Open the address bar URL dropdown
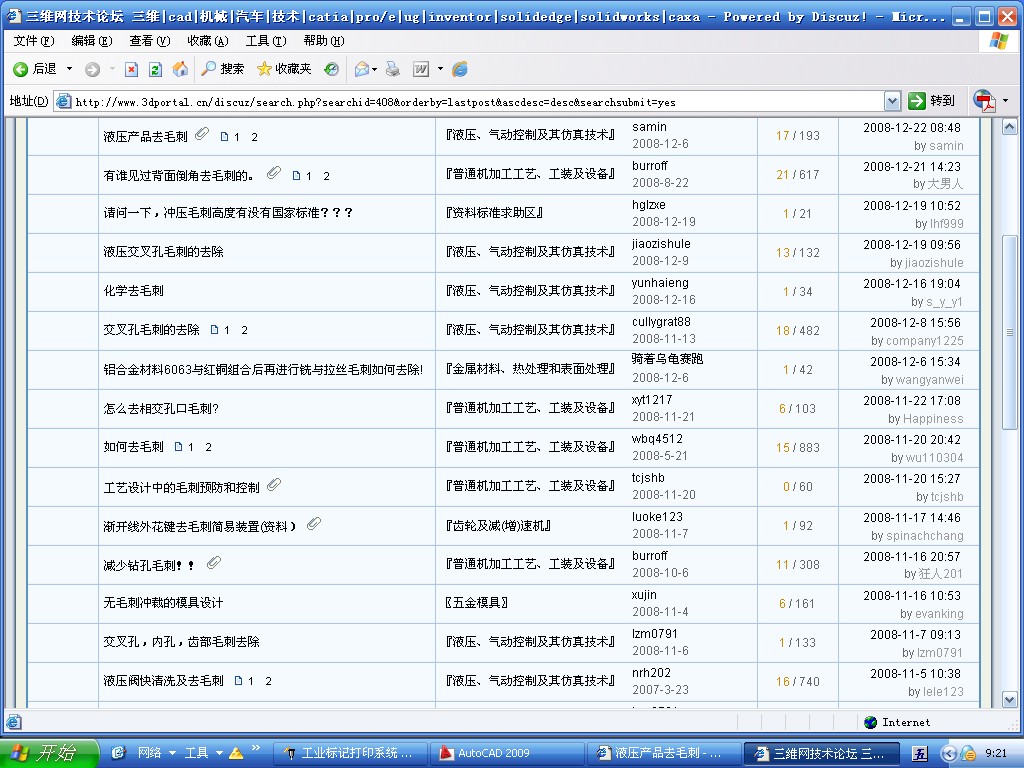Viewport: 1024px width, 768px height. coord(892,101)
